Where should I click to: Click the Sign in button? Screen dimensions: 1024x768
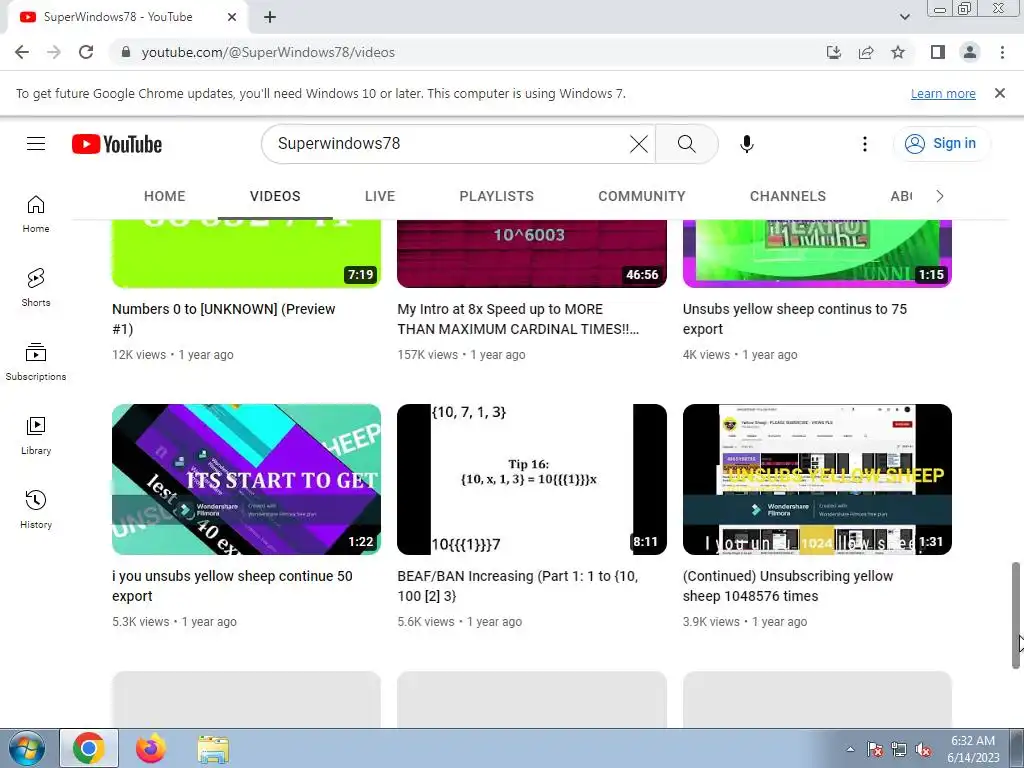pos(941,144)
